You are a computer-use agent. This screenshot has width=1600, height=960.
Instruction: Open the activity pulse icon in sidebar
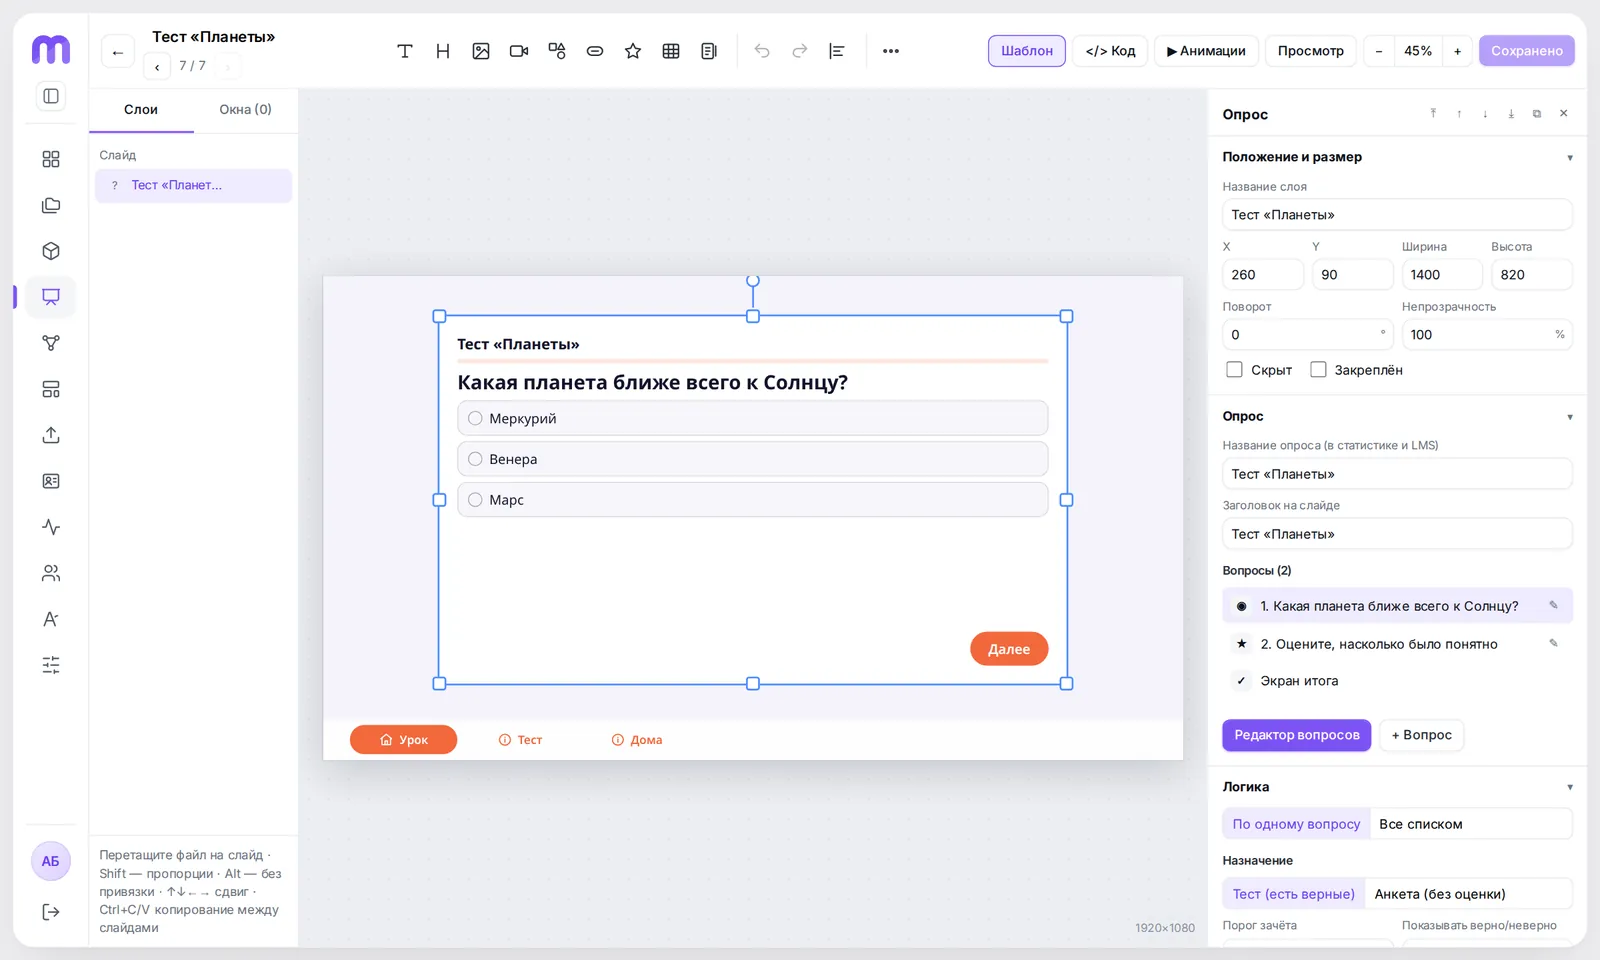pyautogui.click(x=51, y=527)
